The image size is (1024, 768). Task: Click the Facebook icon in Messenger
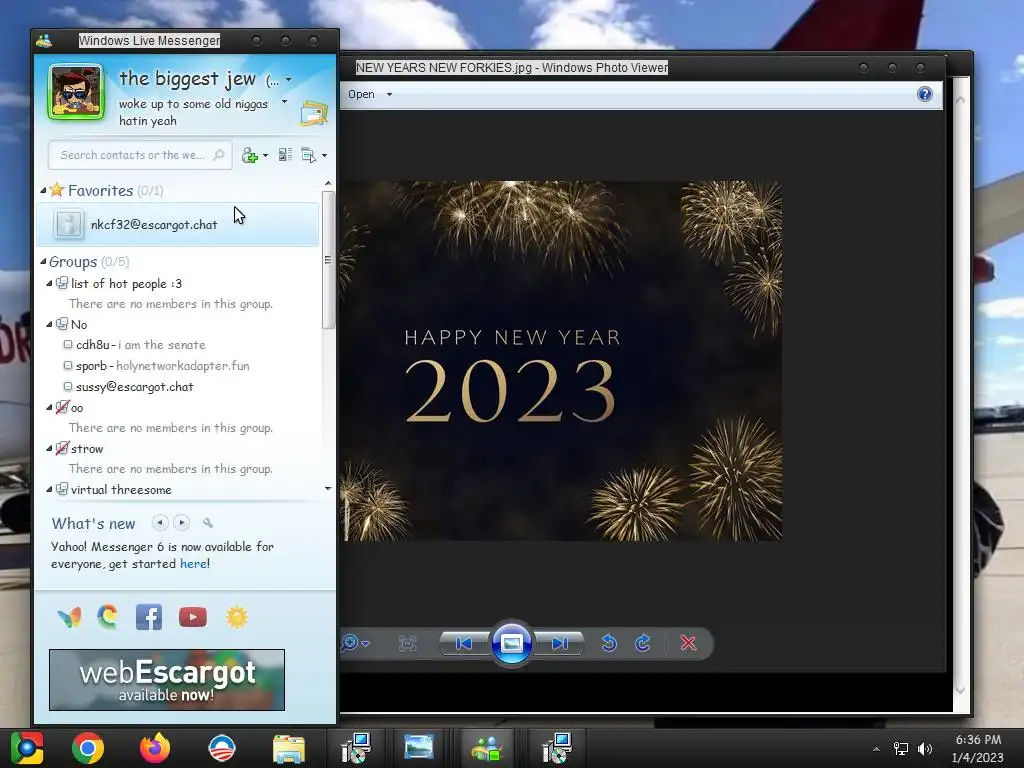tap(149, 617)
